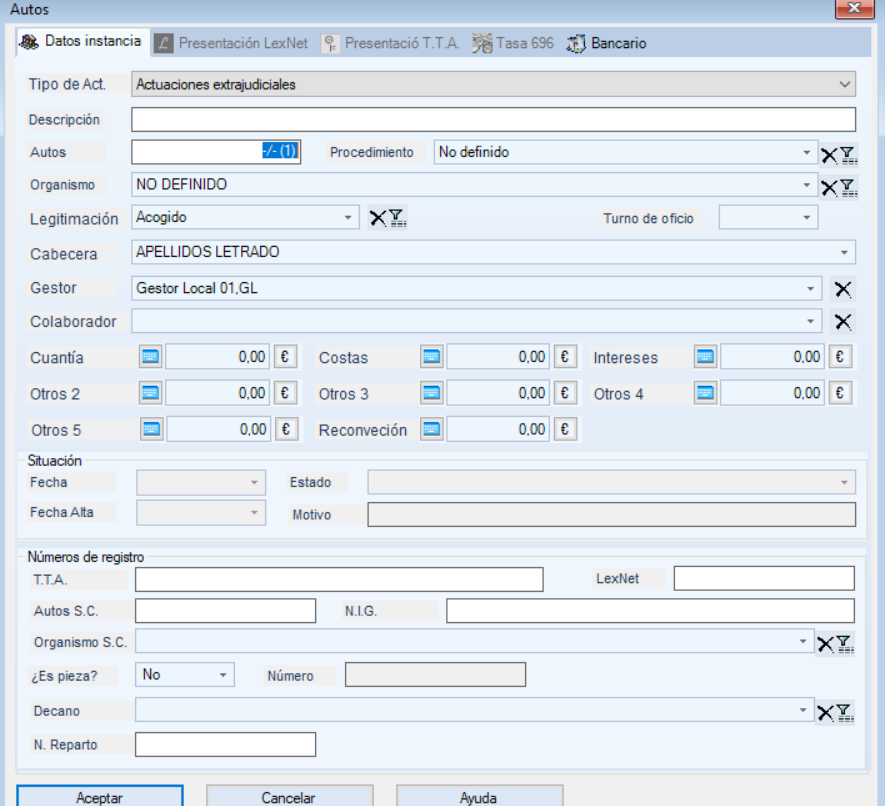885x806 pixels.
Task: Open the ¿Es pieza? dropdown
Action: coord(223,675)
